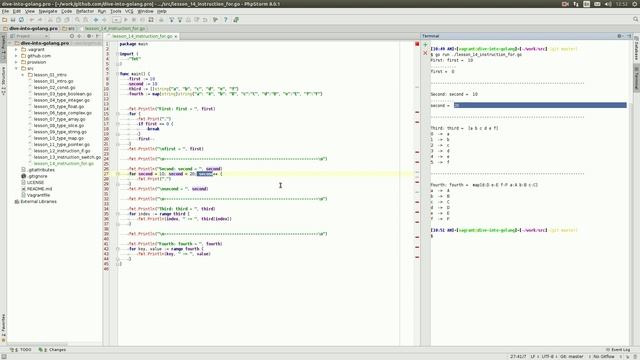Open the Project view selector dropdown
640x360 pixels.
coord(29,36)
